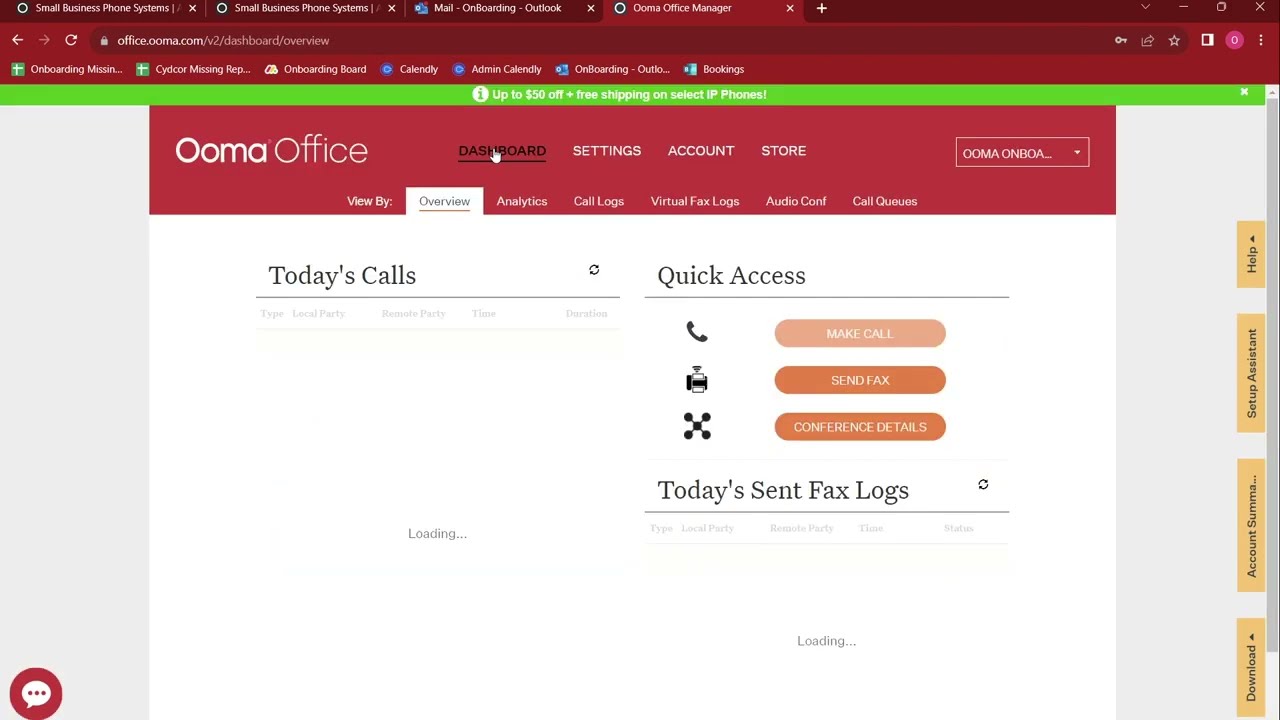Open OnBoarding - Outlo... bookmark
The image size is (1280, 720).
click(x=612, y=69)
